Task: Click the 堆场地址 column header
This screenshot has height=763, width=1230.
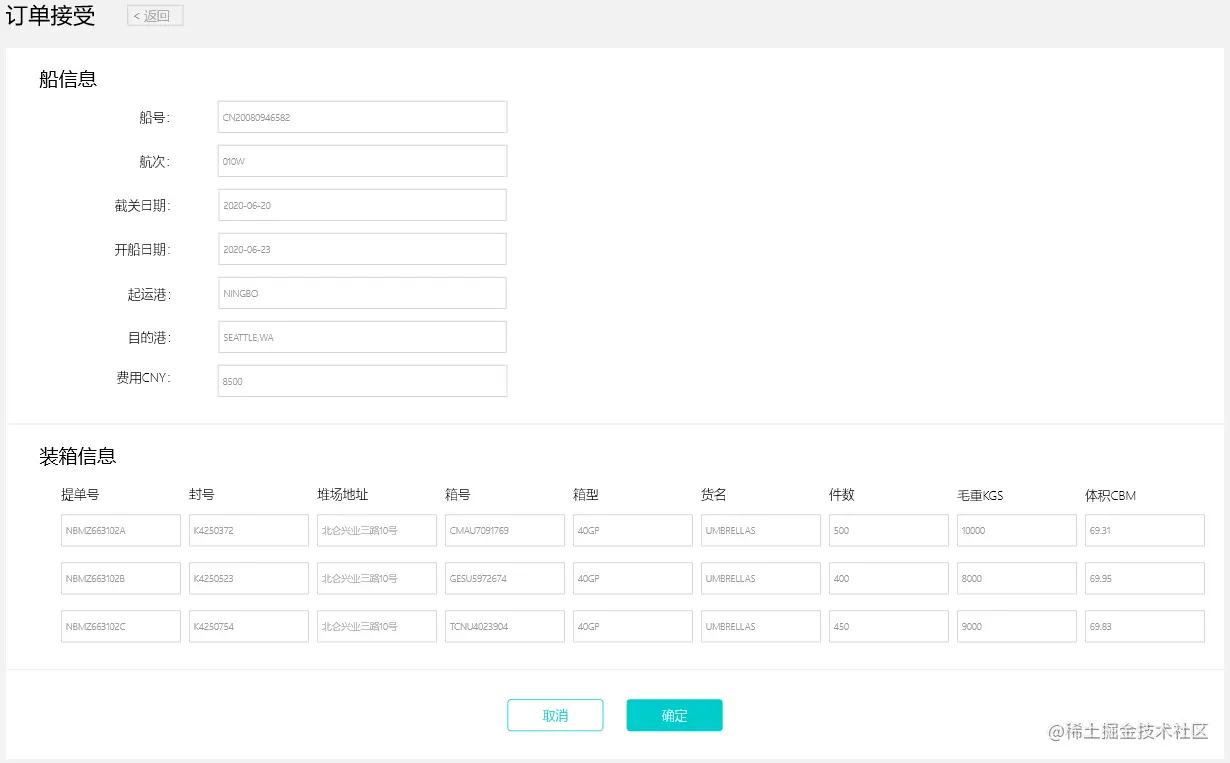Action: coord(343,494)
